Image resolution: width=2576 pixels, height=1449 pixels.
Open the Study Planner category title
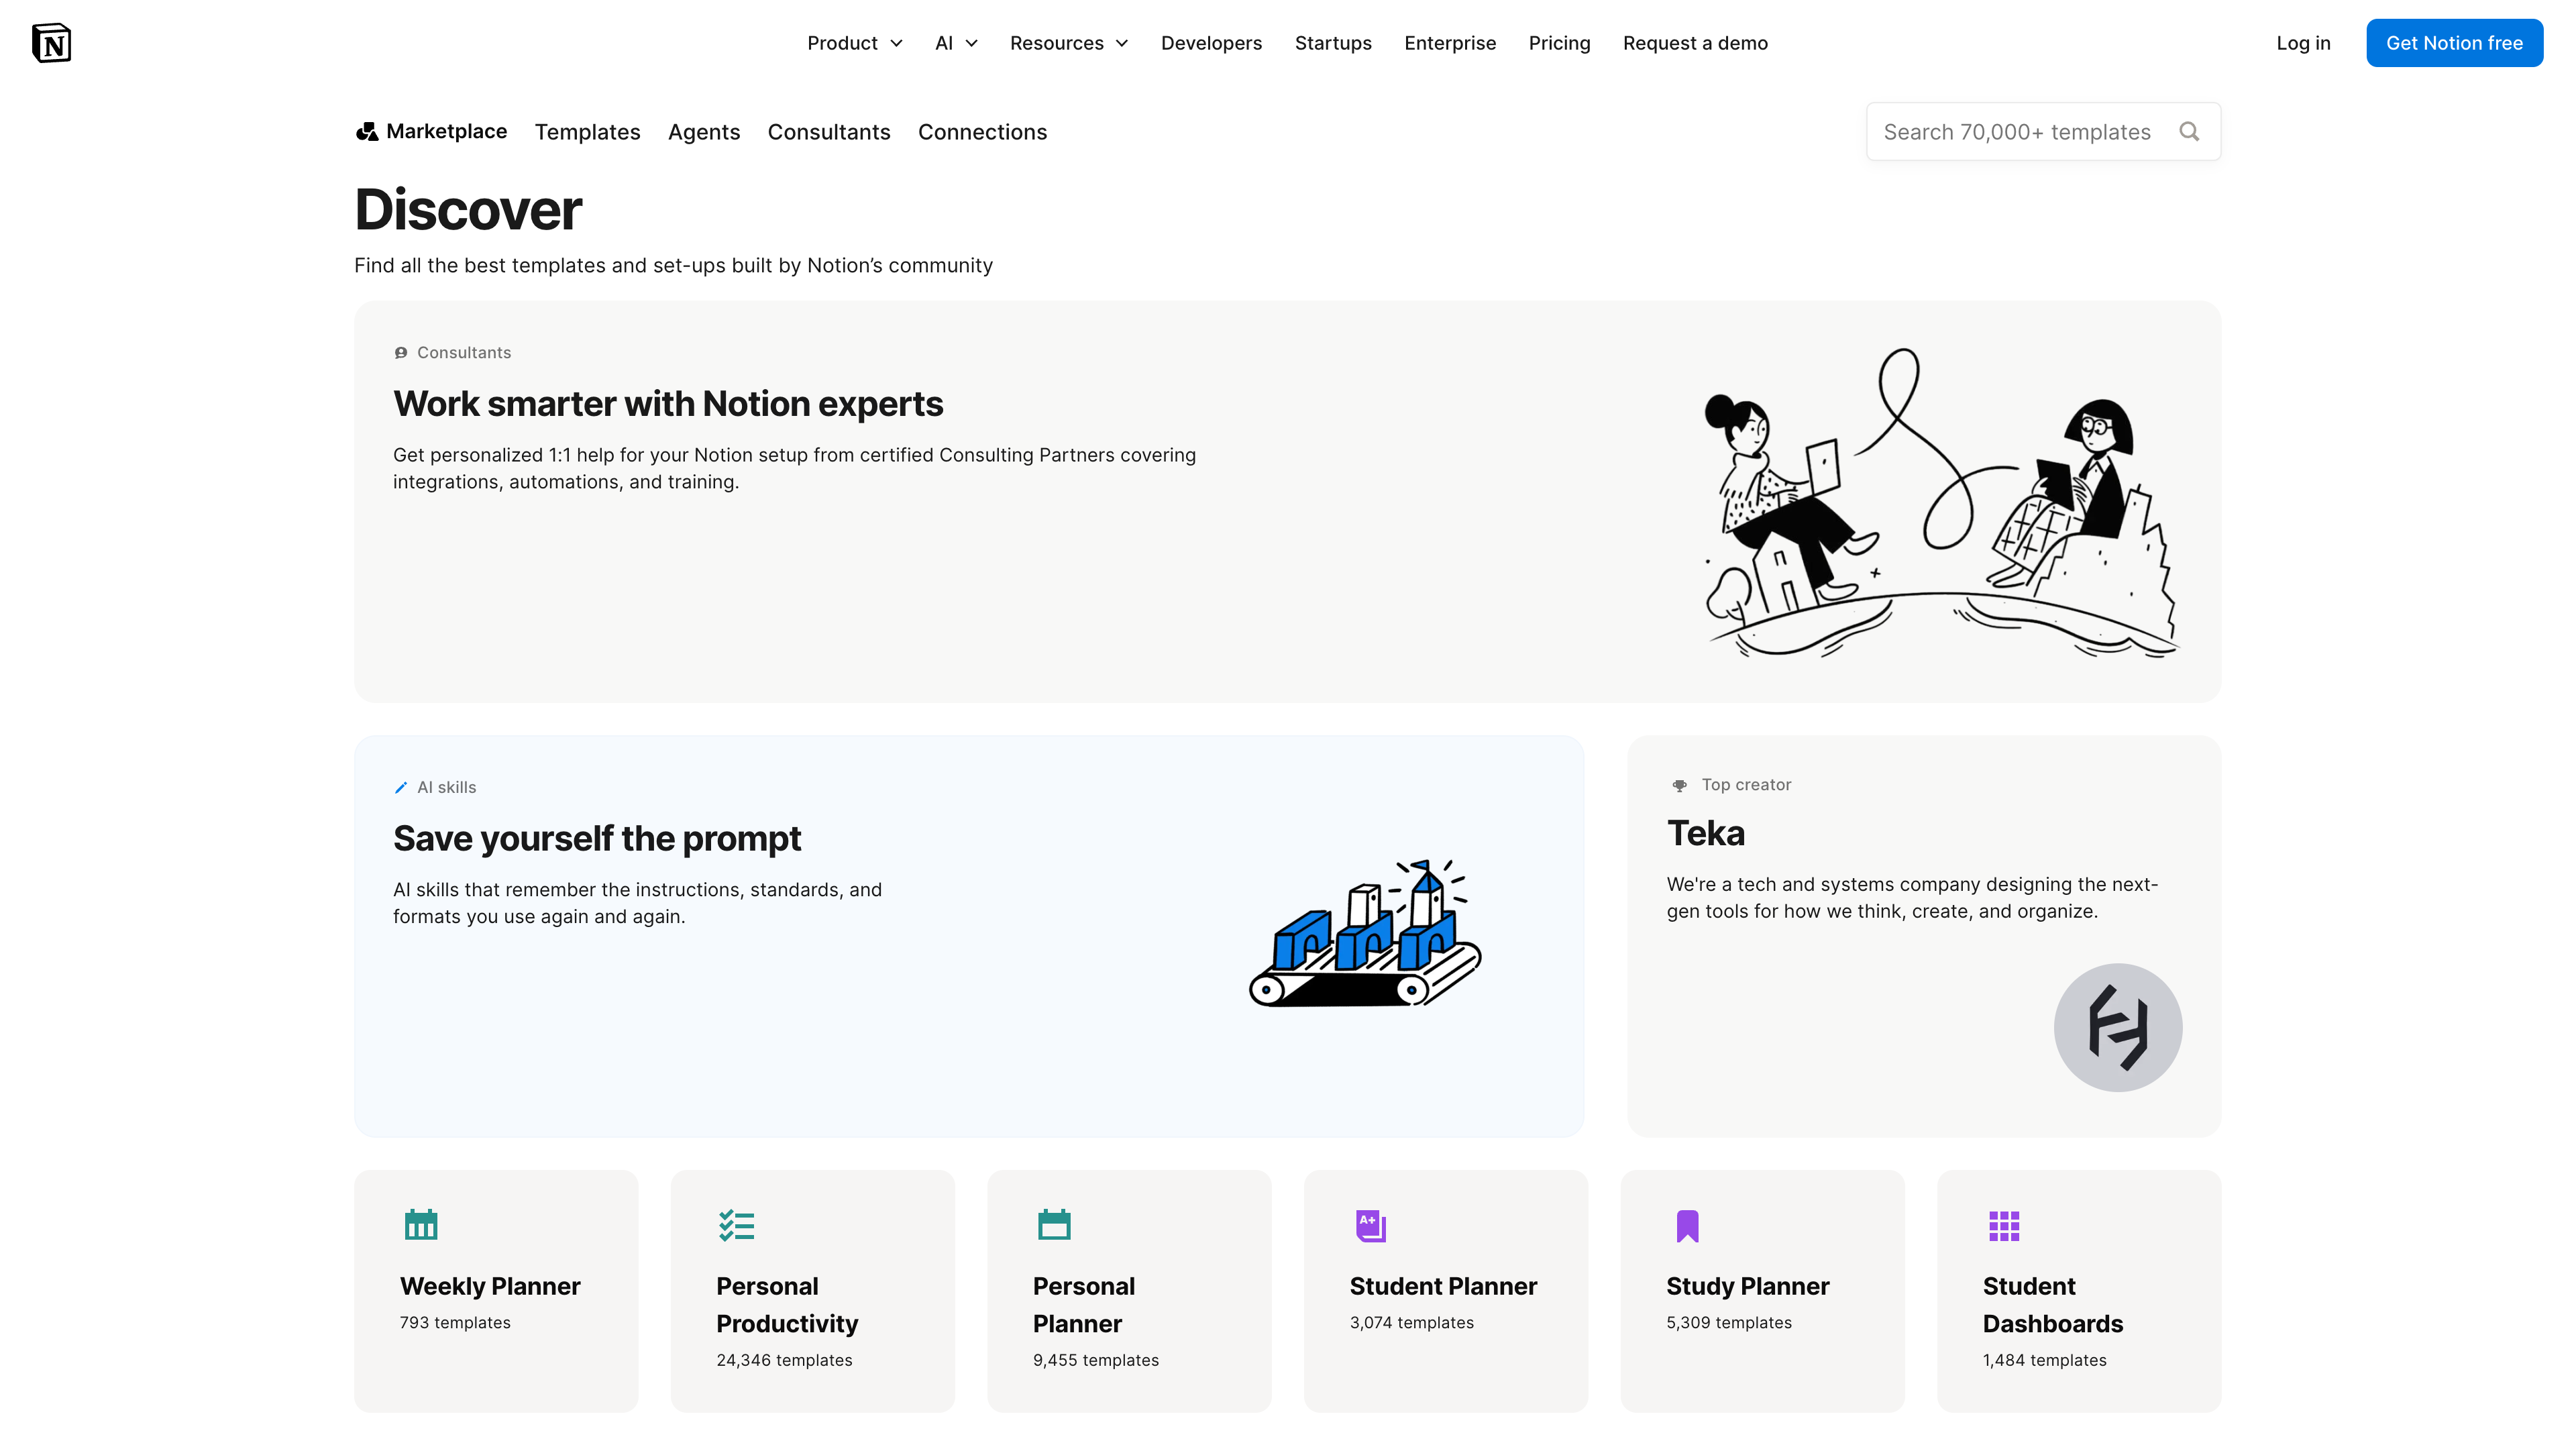[x=1748, y=1286]
